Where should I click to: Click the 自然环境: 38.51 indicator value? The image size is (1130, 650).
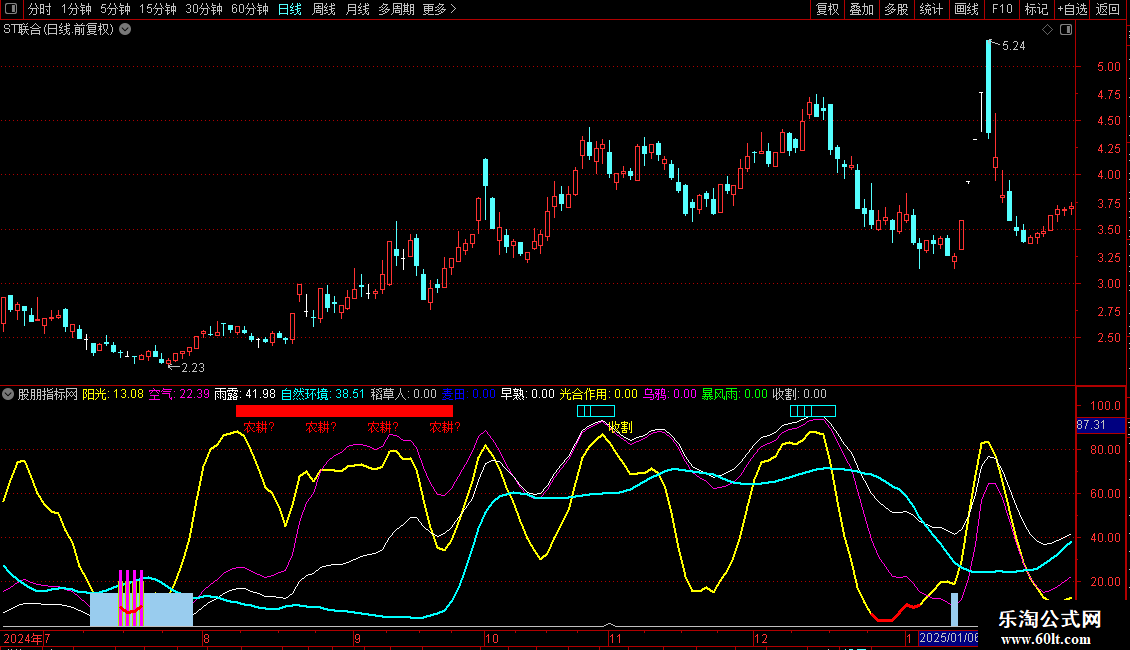coord(323,394)
